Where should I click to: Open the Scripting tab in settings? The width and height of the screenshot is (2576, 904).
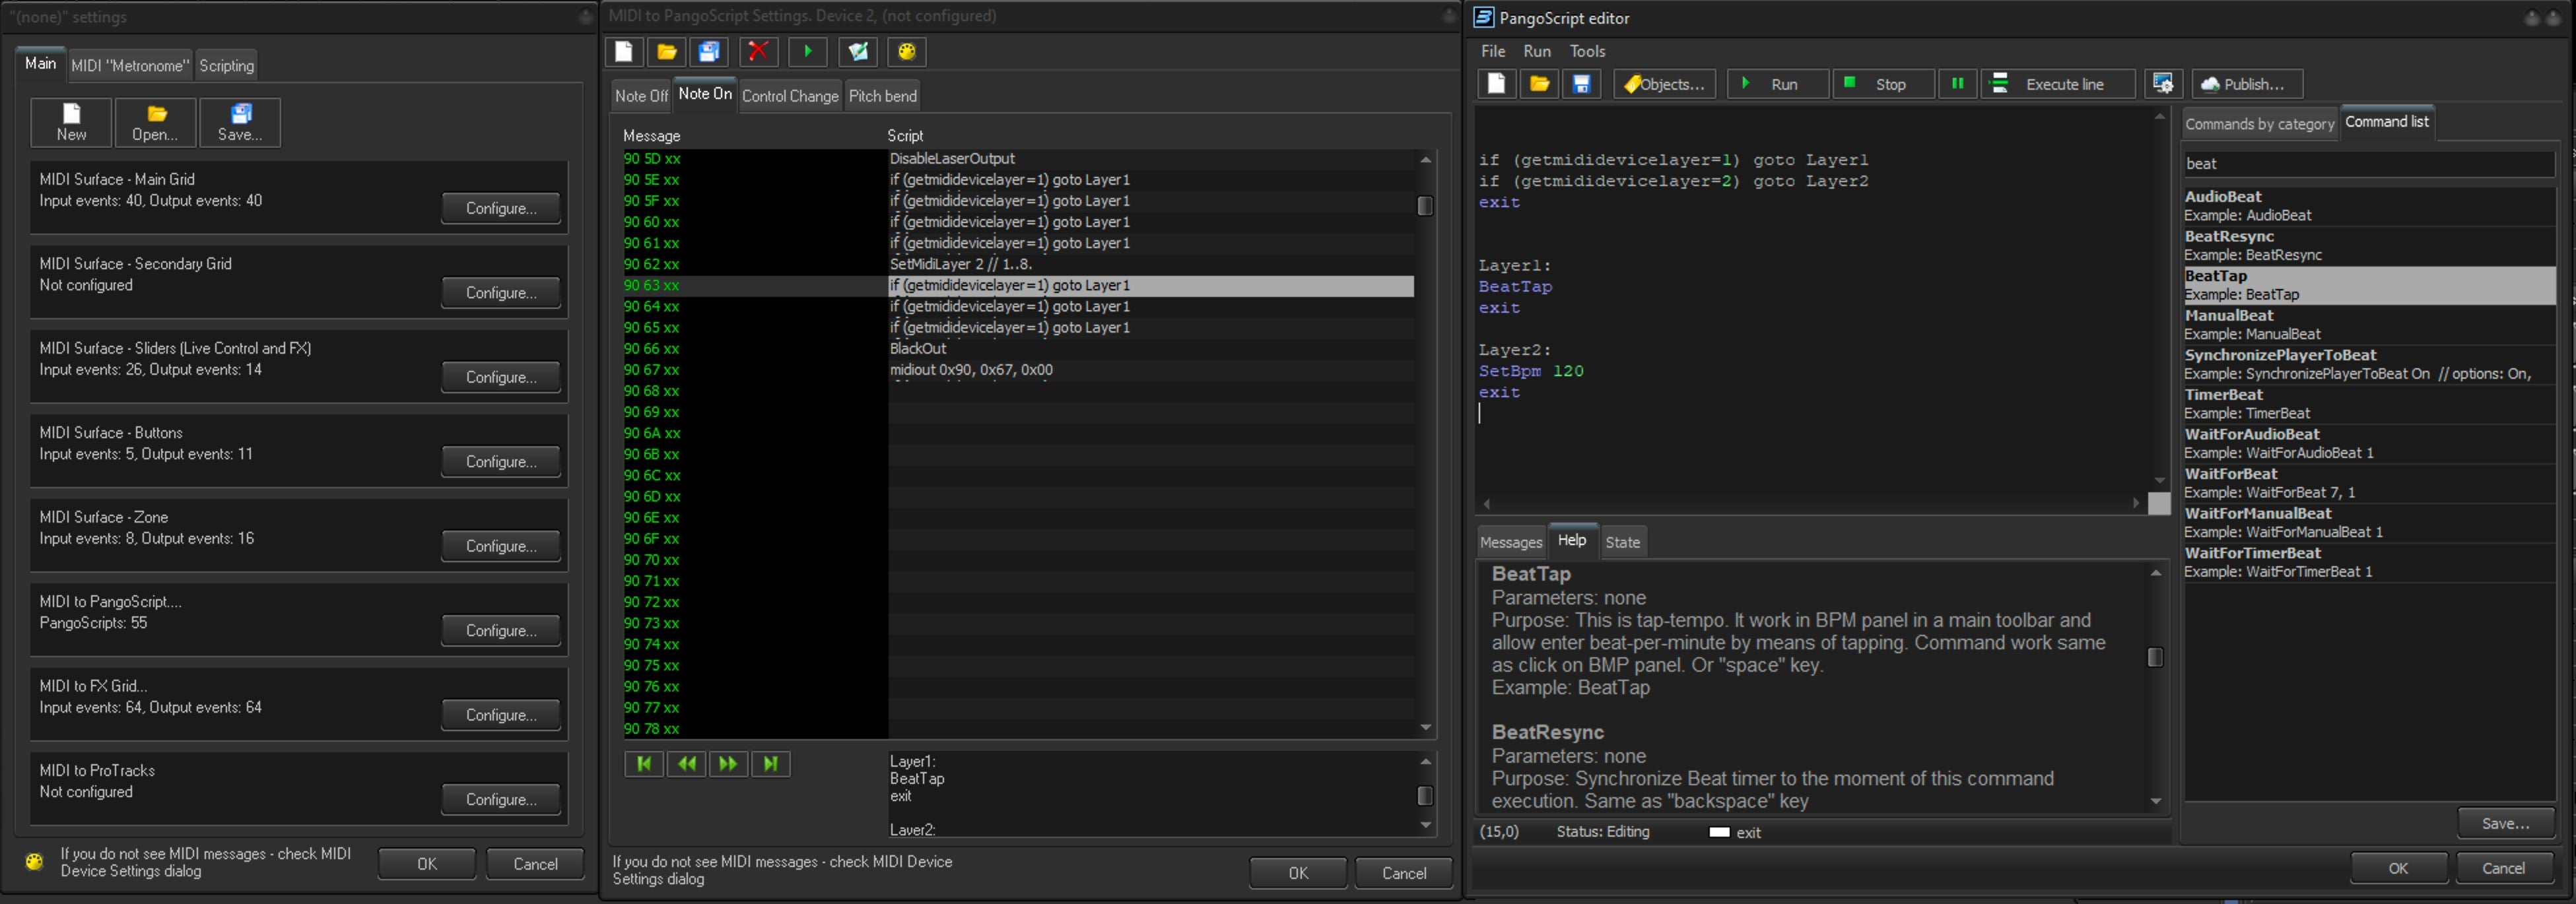(226, 66)
